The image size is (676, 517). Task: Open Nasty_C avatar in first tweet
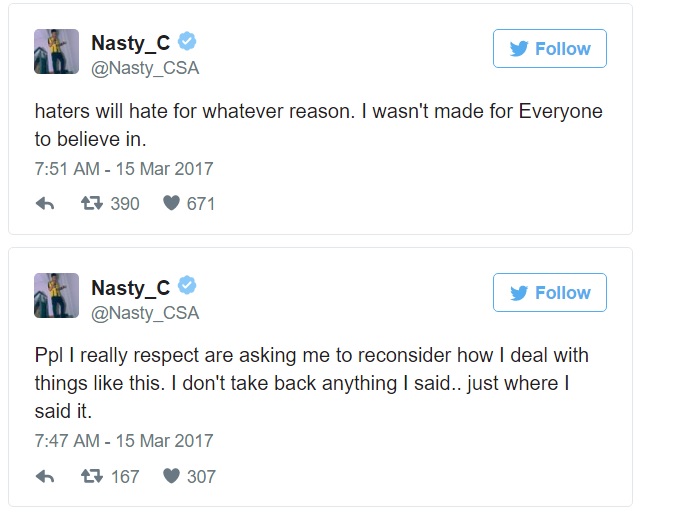tap(56, 51)
